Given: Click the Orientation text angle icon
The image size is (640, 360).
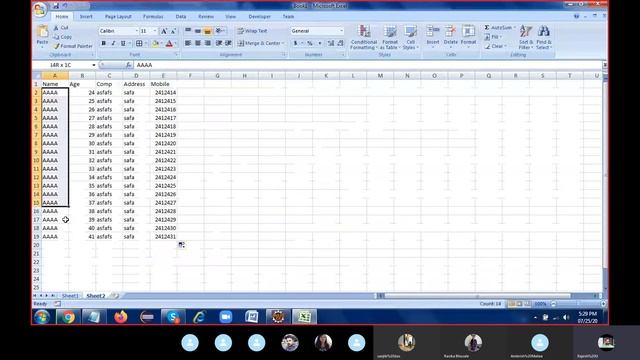Looking at the screenshot, I should pos(220,31).
